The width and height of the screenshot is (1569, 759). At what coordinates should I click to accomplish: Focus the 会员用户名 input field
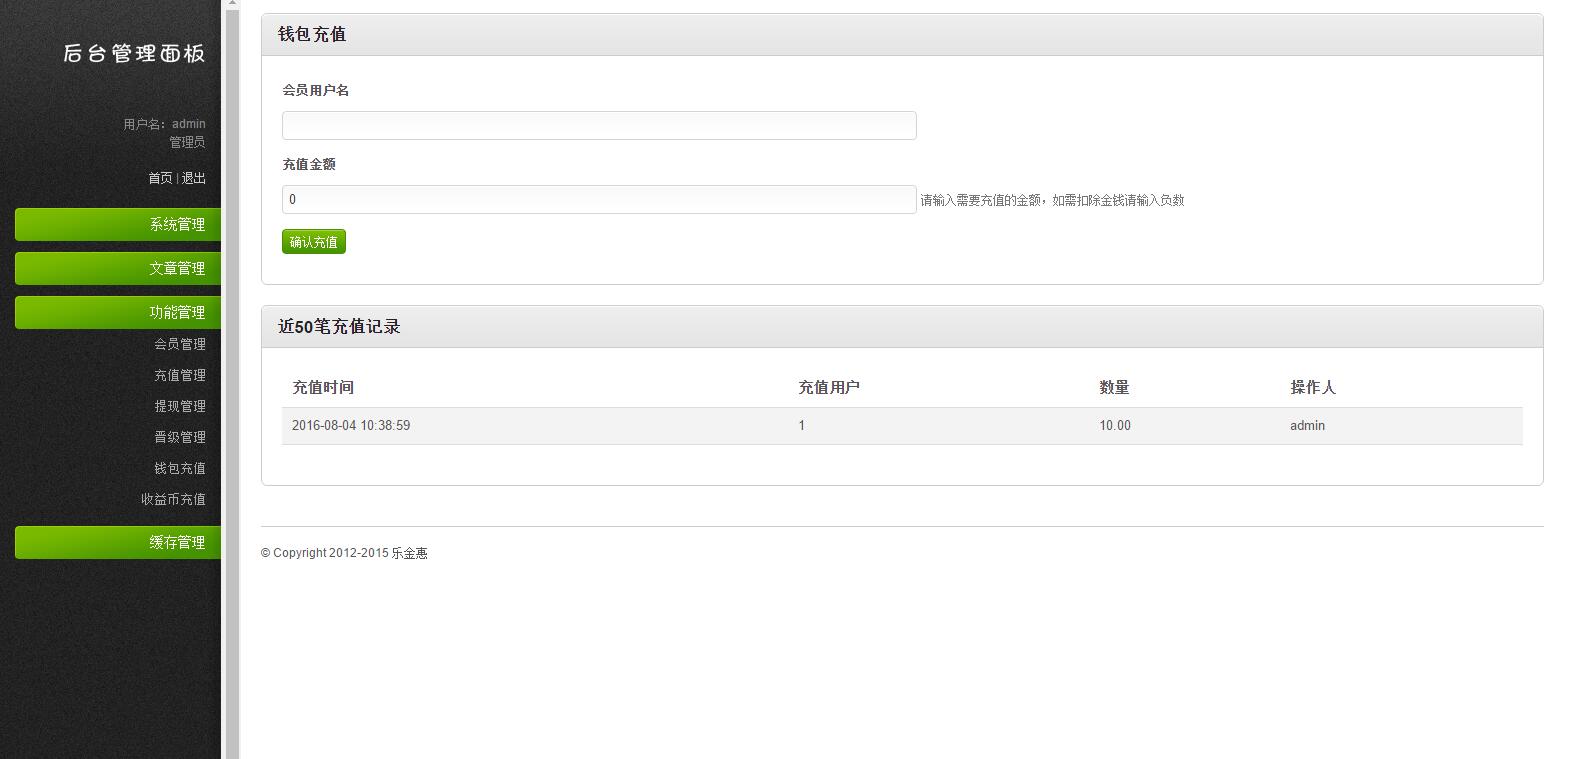[x=599, y=126]
